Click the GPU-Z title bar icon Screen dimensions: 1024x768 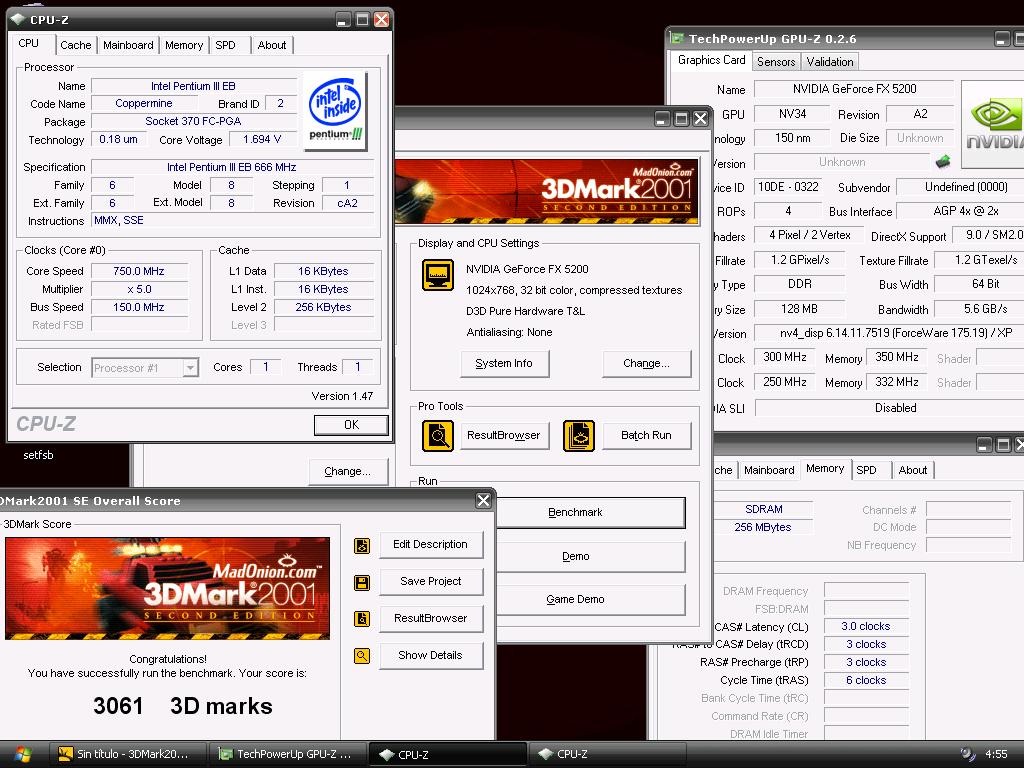[678, 39]
